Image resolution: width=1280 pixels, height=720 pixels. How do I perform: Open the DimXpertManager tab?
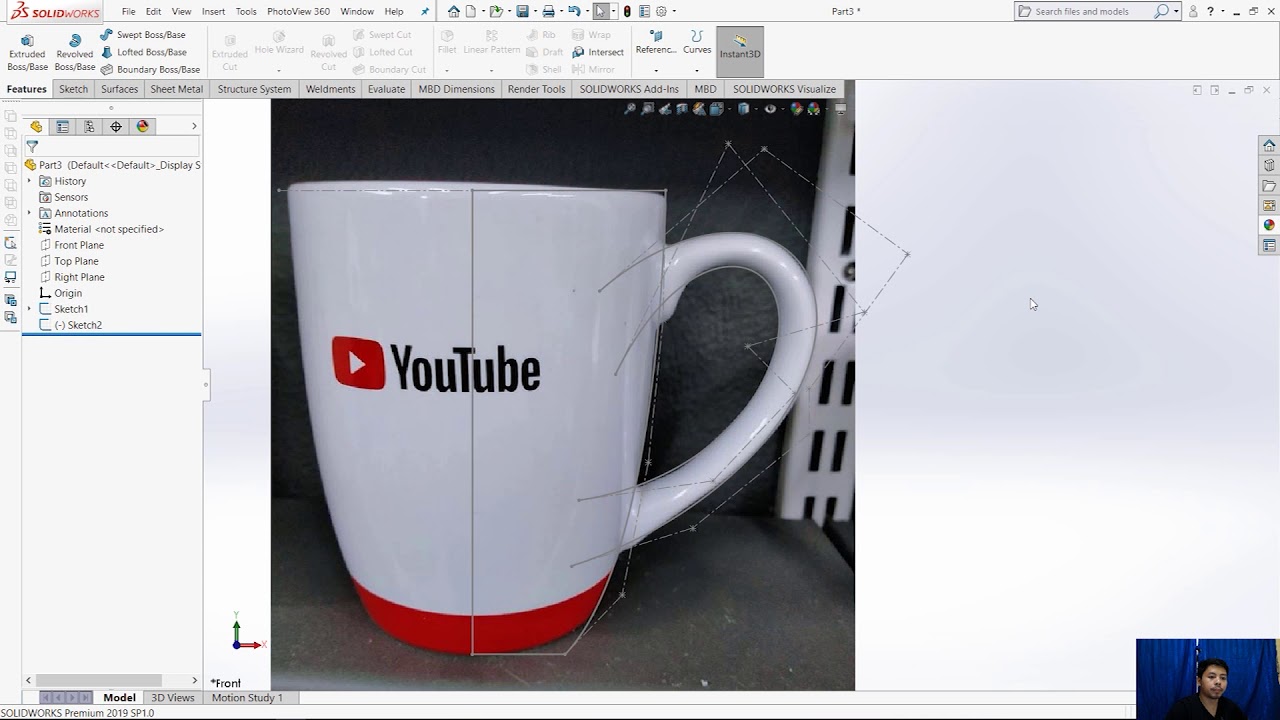tap(116, 126)
